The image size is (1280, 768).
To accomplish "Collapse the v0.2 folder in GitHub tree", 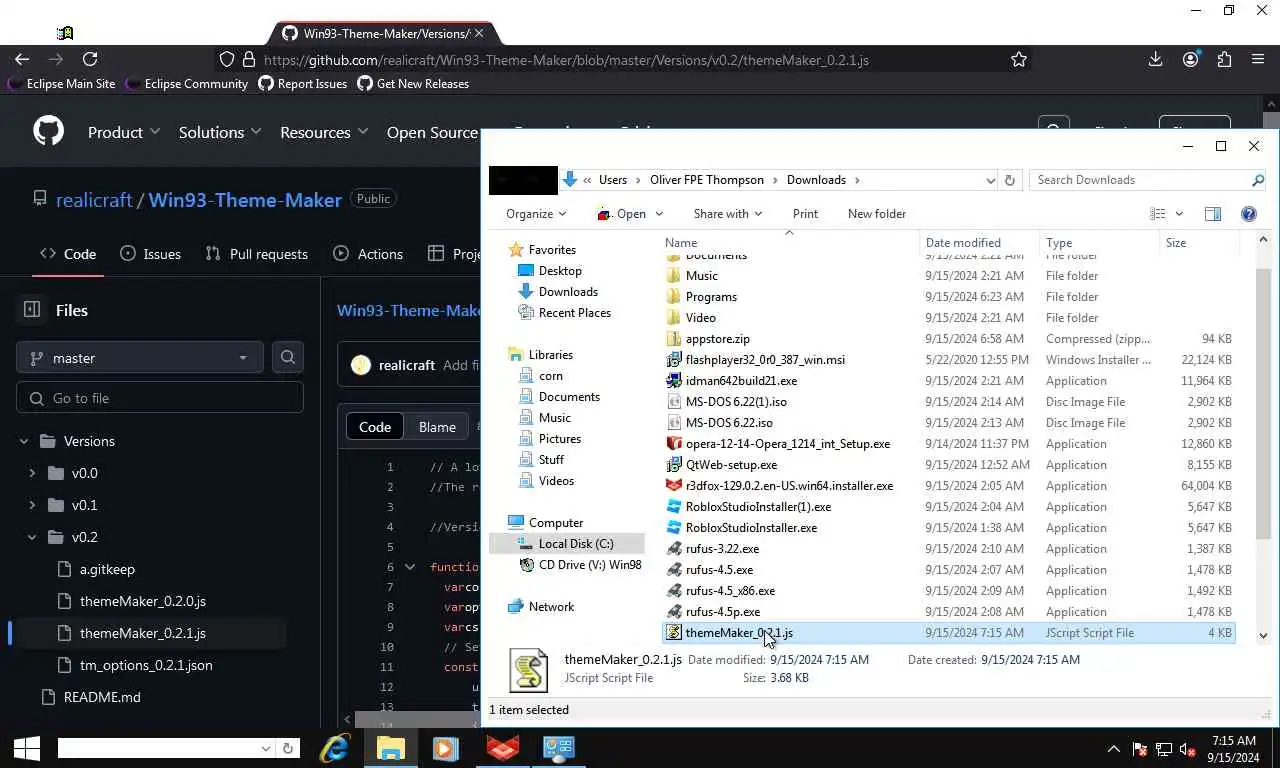I will pyautogui.click(x=32, y=537).
